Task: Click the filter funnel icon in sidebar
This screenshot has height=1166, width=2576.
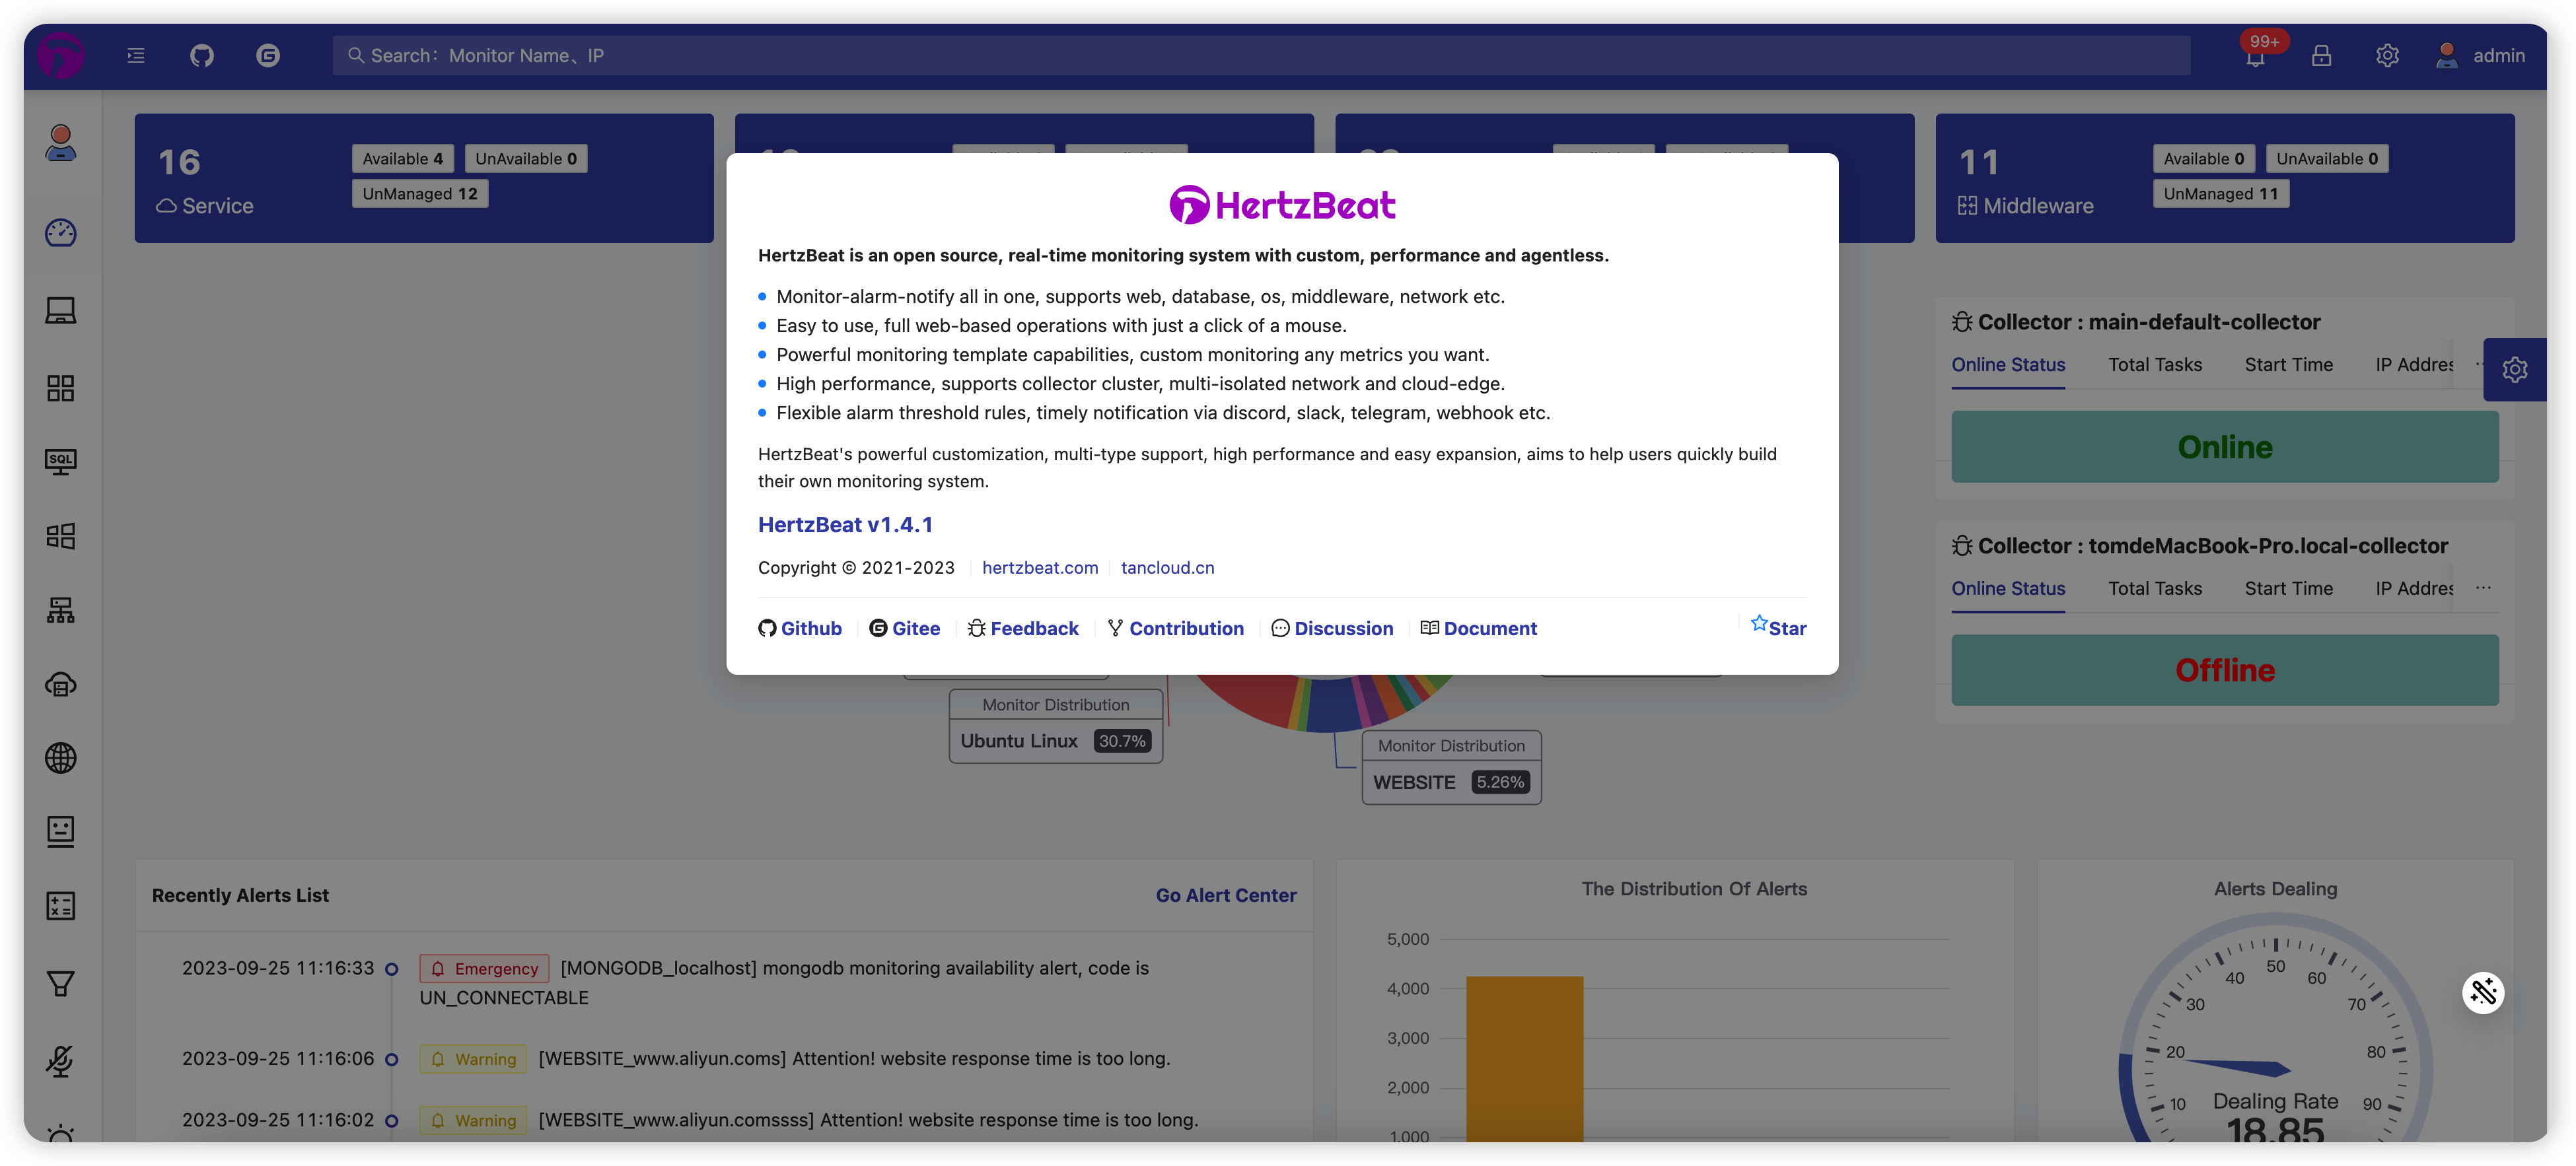Action: click(61, 984)
